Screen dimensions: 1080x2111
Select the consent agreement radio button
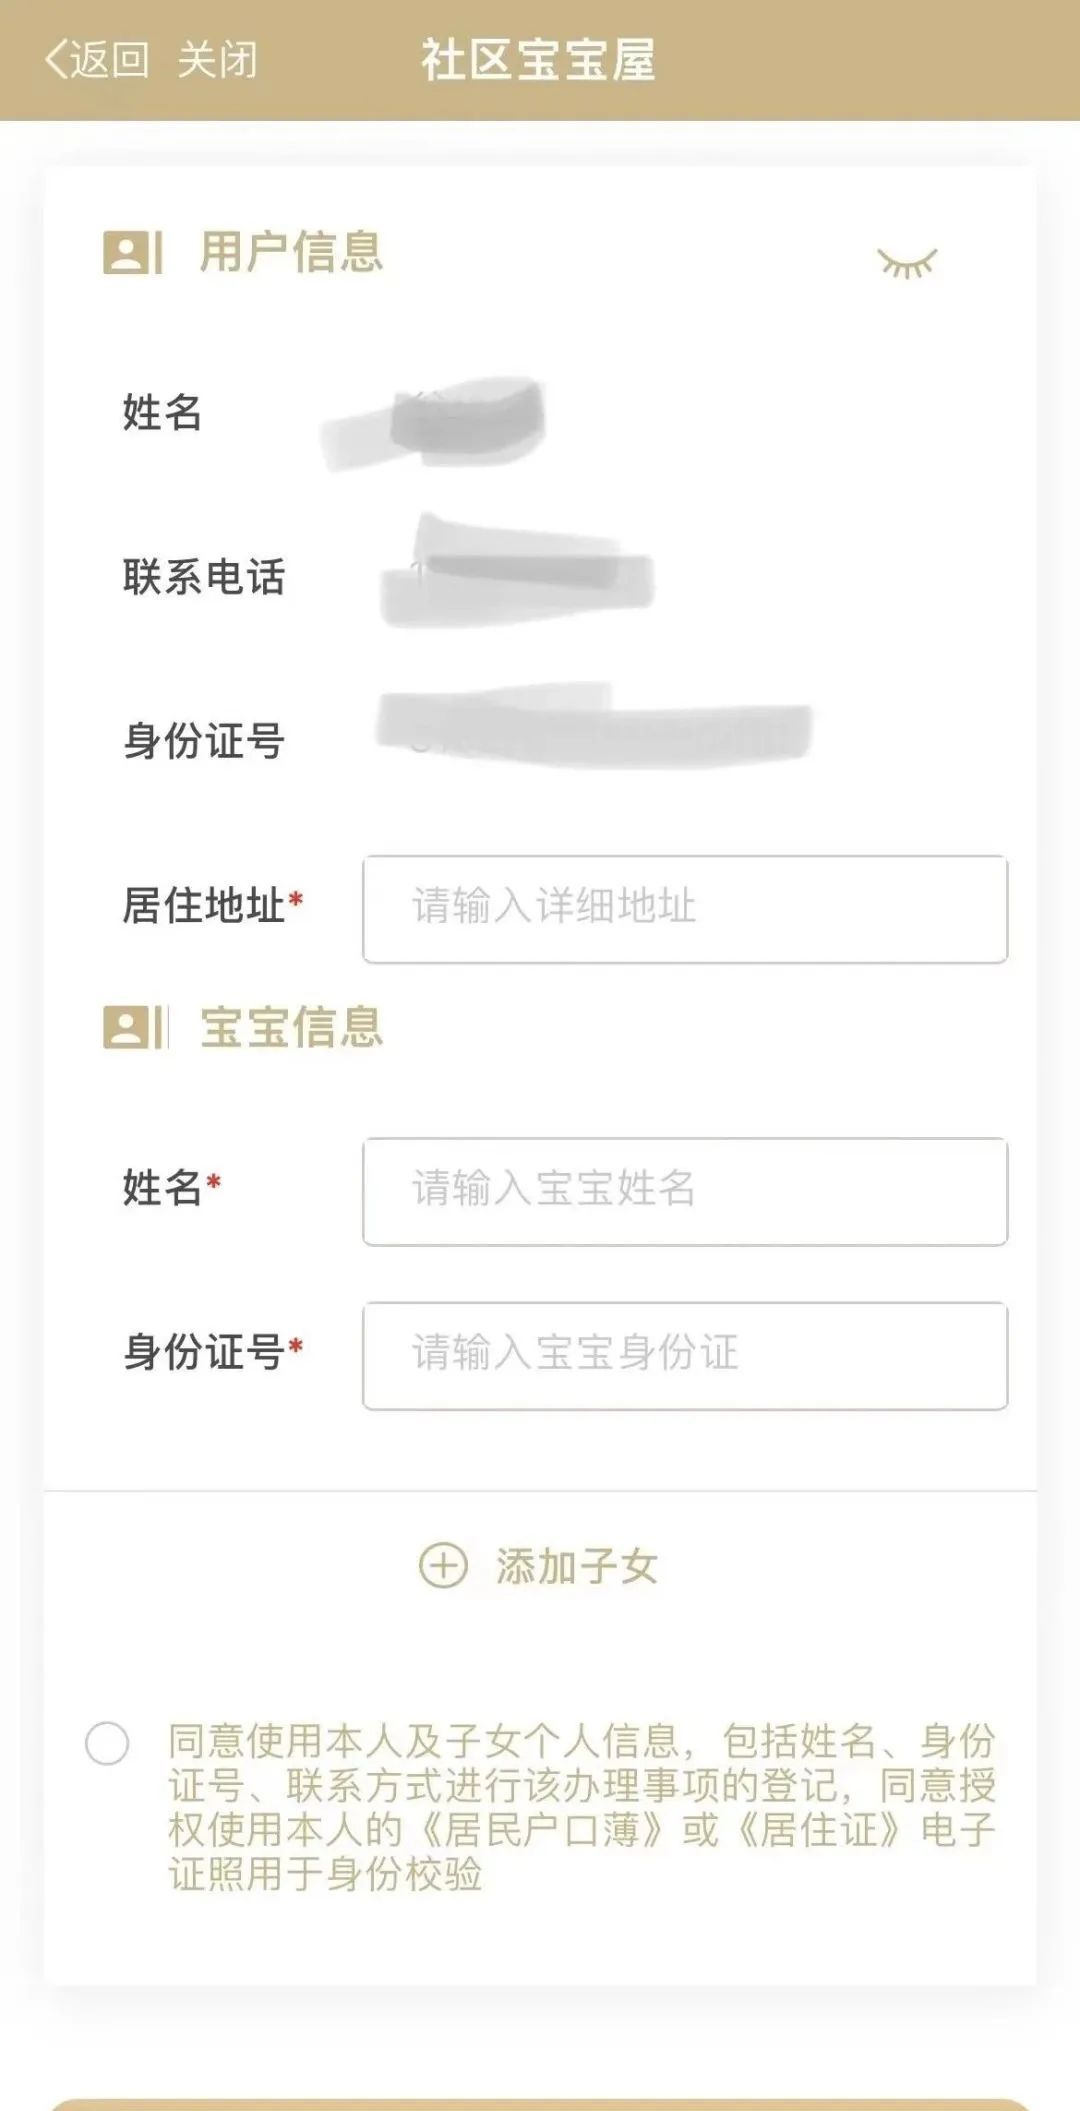(107, 1744)
